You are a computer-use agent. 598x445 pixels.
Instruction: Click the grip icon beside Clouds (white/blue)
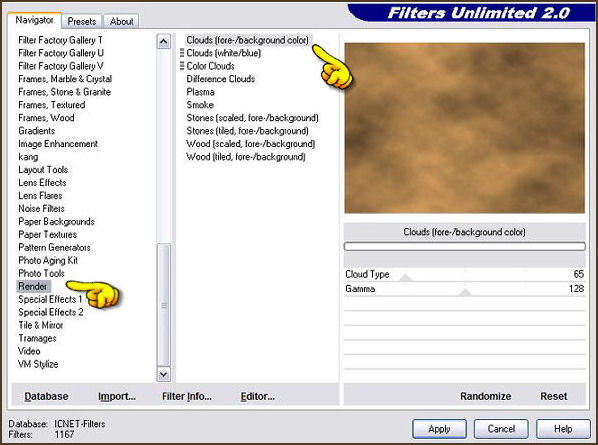pyautogui.click(x=182, y=53)
